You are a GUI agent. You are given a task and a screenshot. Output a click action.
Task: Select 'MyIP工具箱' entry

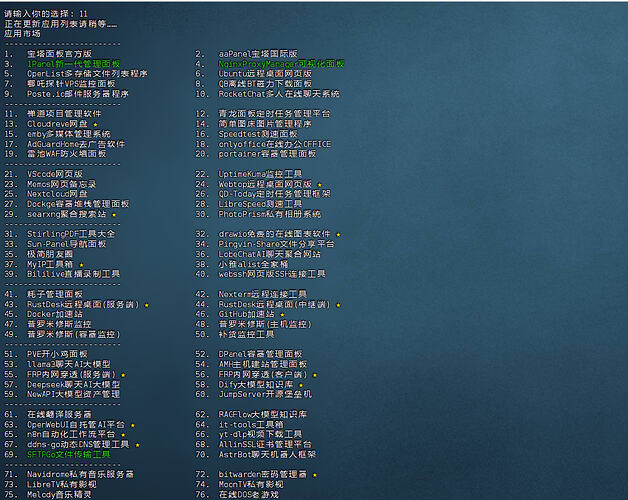point(50,264)
